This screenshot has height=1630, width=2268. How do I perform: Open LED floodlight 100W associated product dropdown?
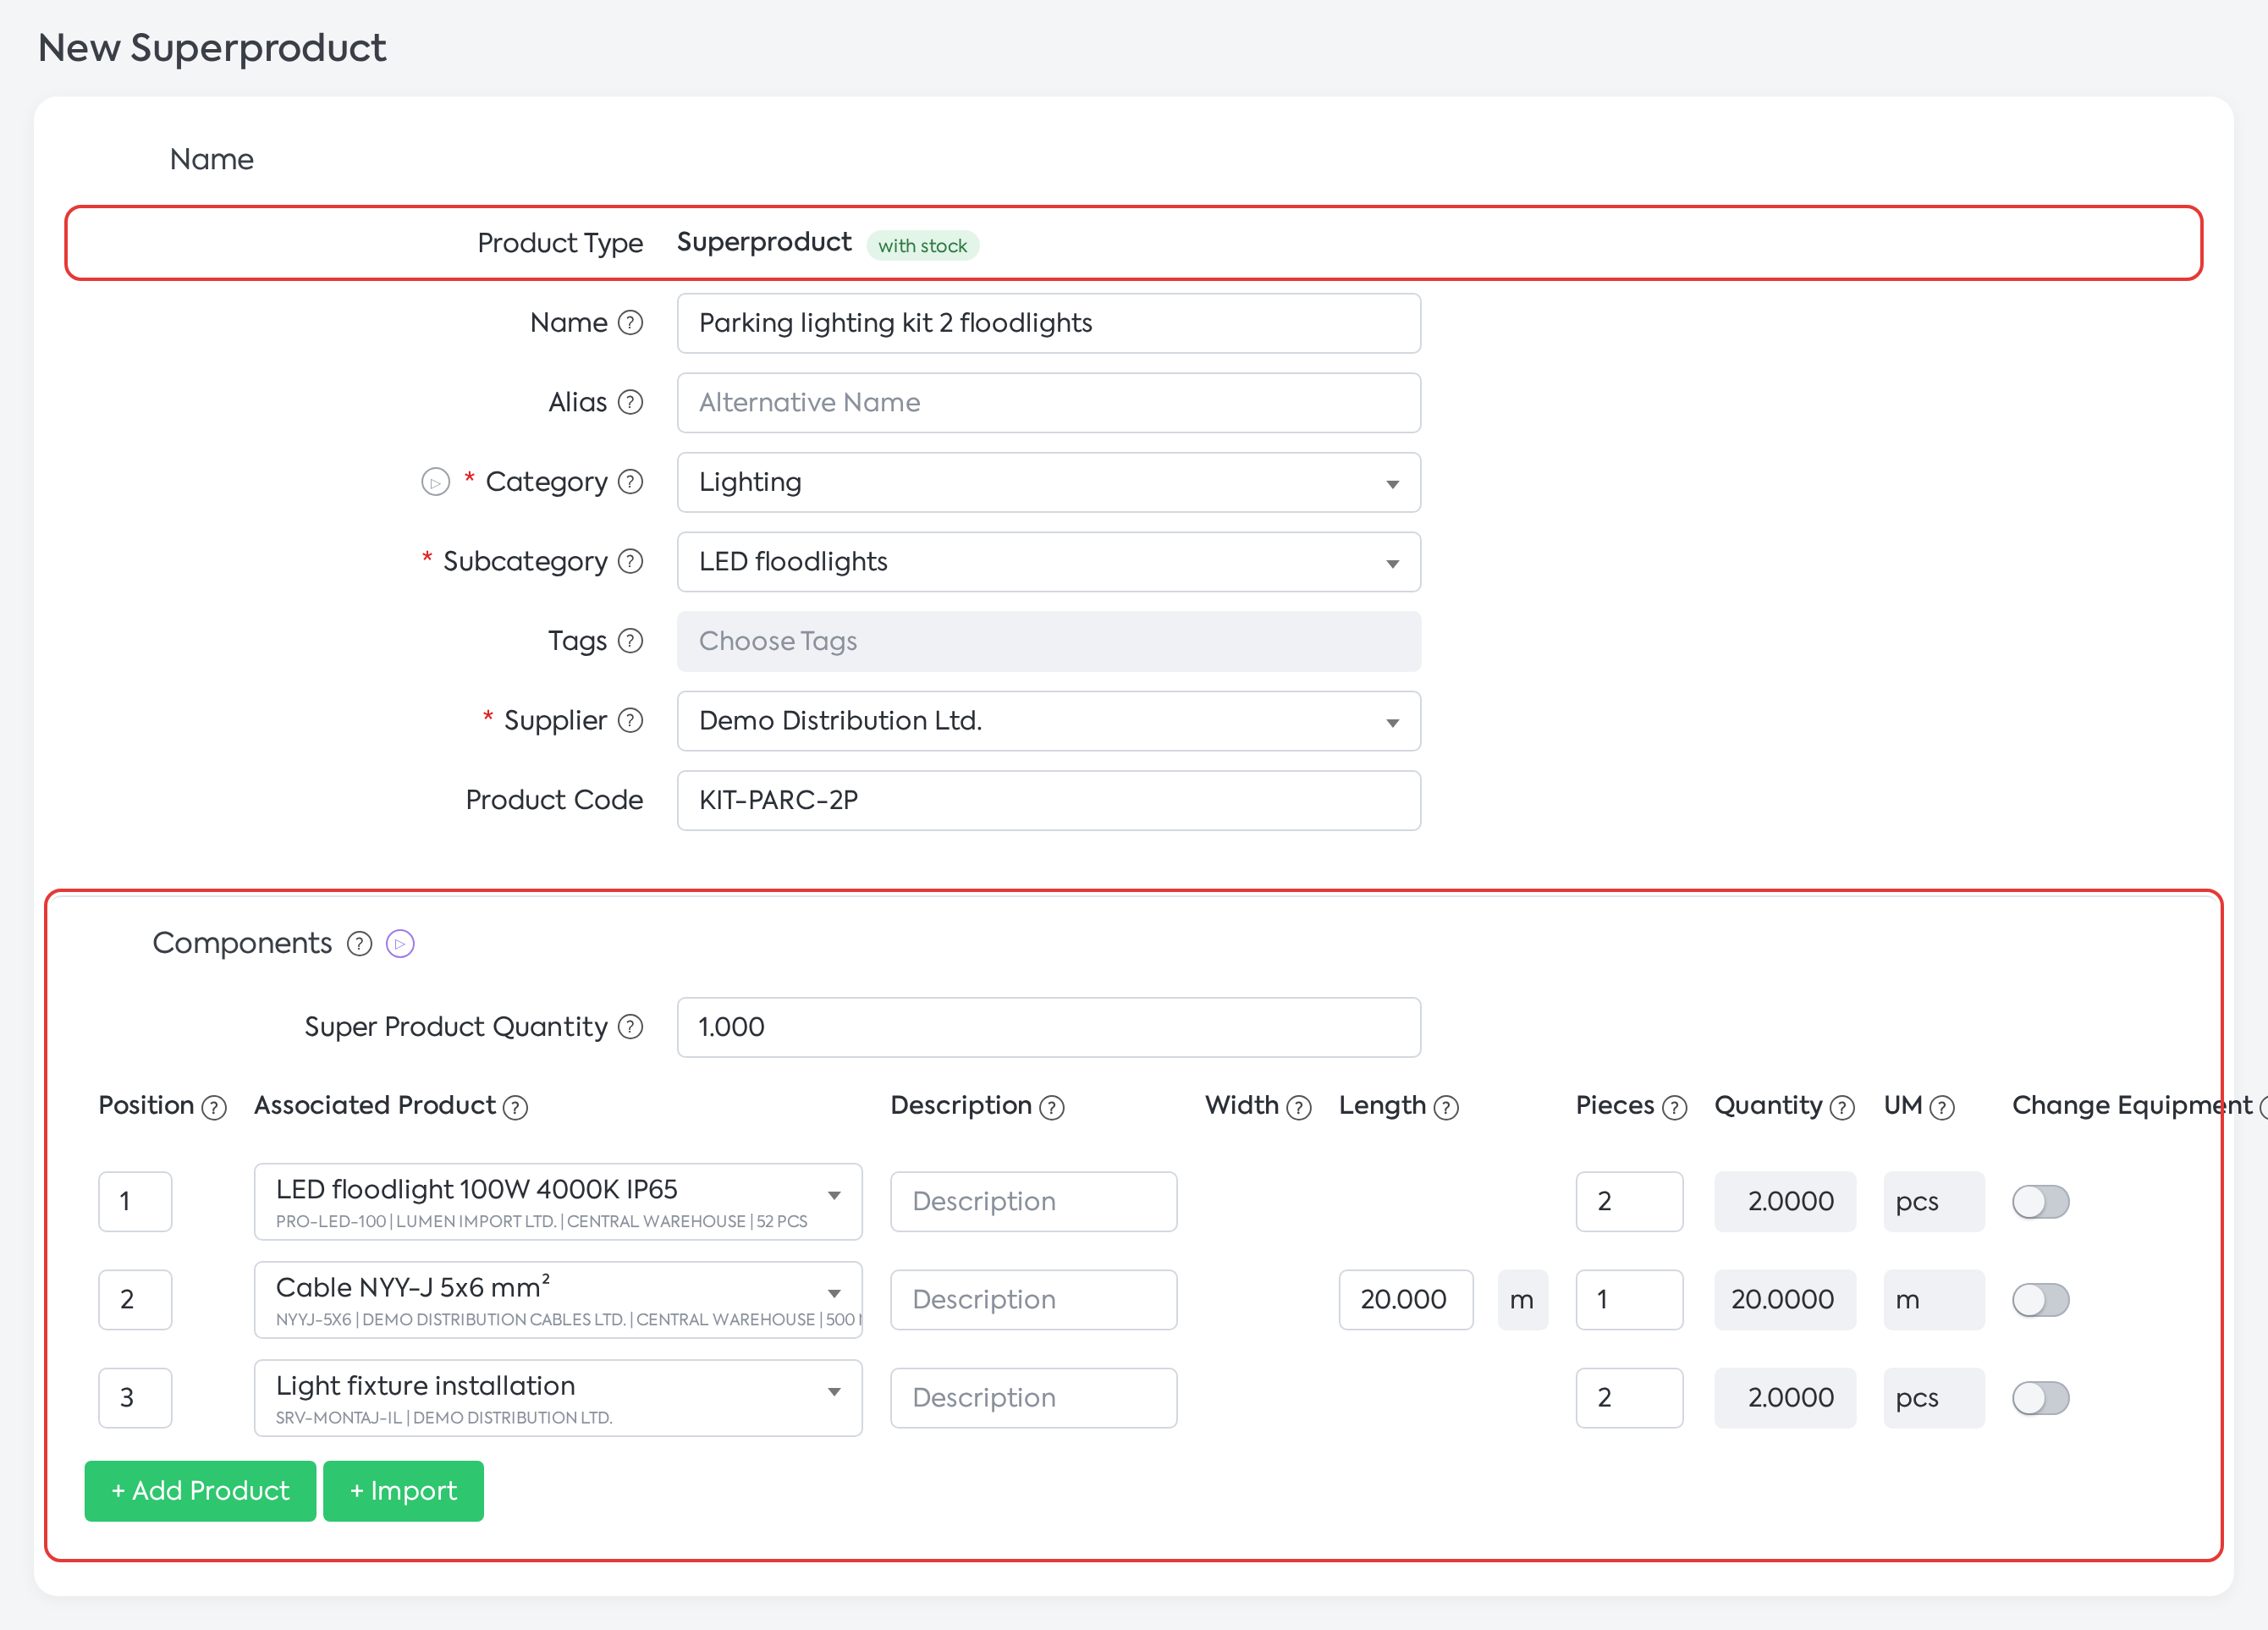tap(558, 1202)
